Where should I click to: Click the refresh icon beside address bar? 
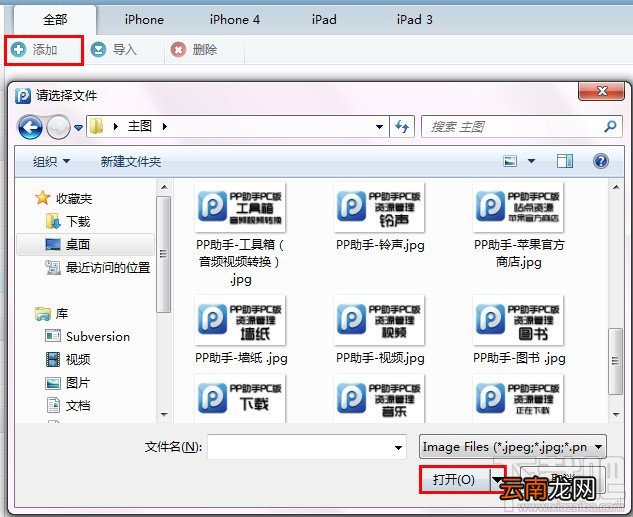pos(402,127)
